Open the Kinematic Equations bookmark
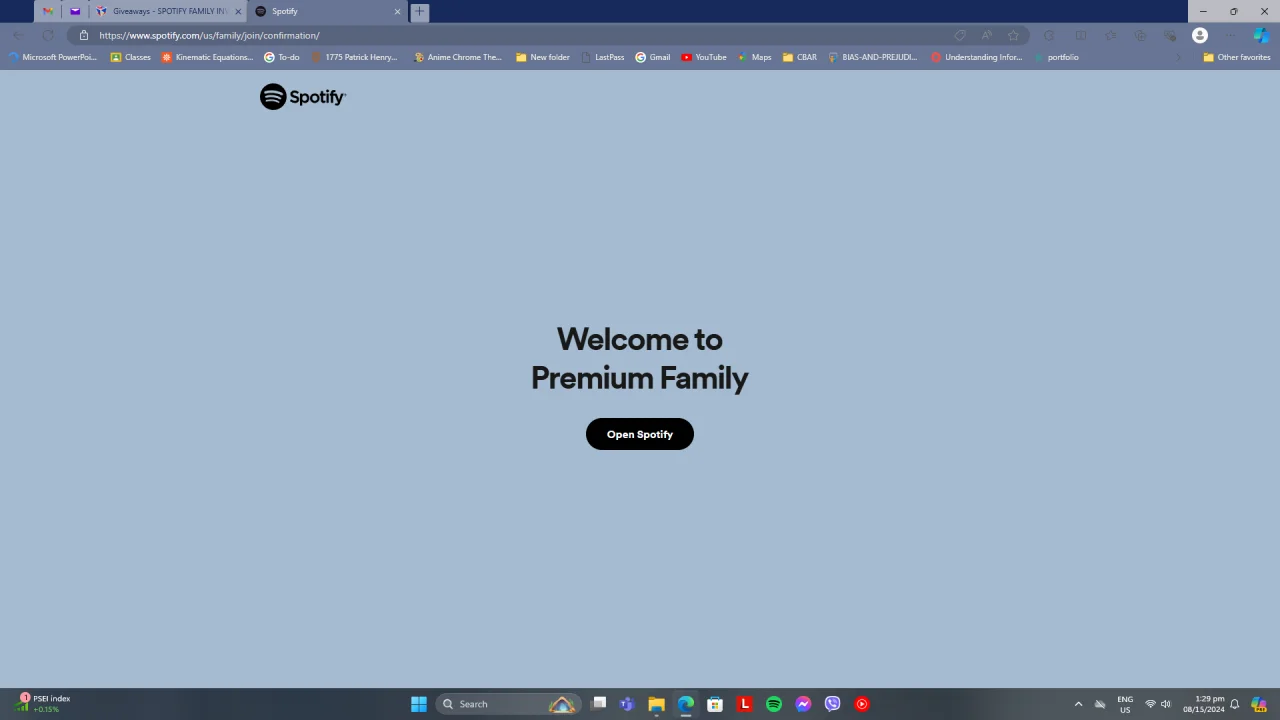This screenshot has width=1280, height=720. 208,57
